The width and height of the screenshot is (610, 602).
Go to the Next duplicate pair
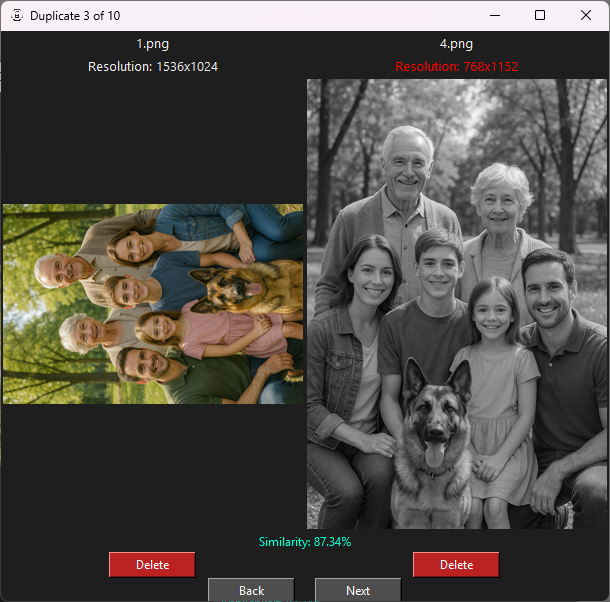coord(358,590)
